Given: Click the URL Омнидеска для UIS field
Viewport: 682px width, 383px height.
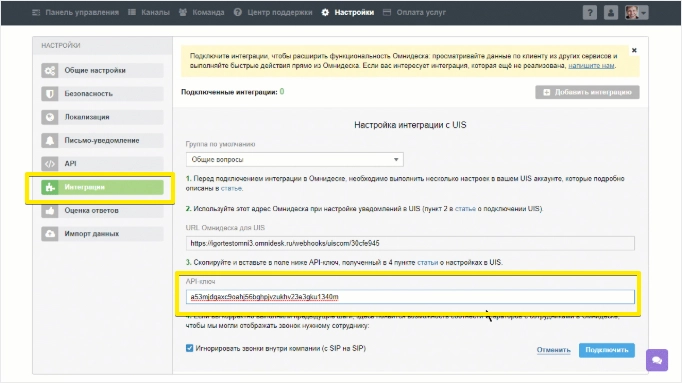Looking at the screenshot, I should (x=410, y=243).
